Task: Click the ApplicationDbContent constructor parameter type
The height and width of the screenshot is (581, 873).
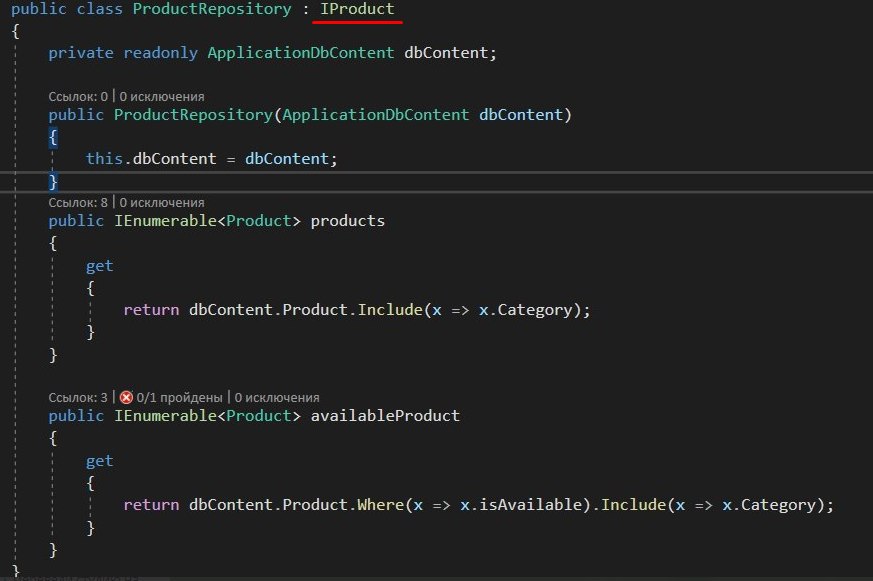Action: click(x=376, y=115)
